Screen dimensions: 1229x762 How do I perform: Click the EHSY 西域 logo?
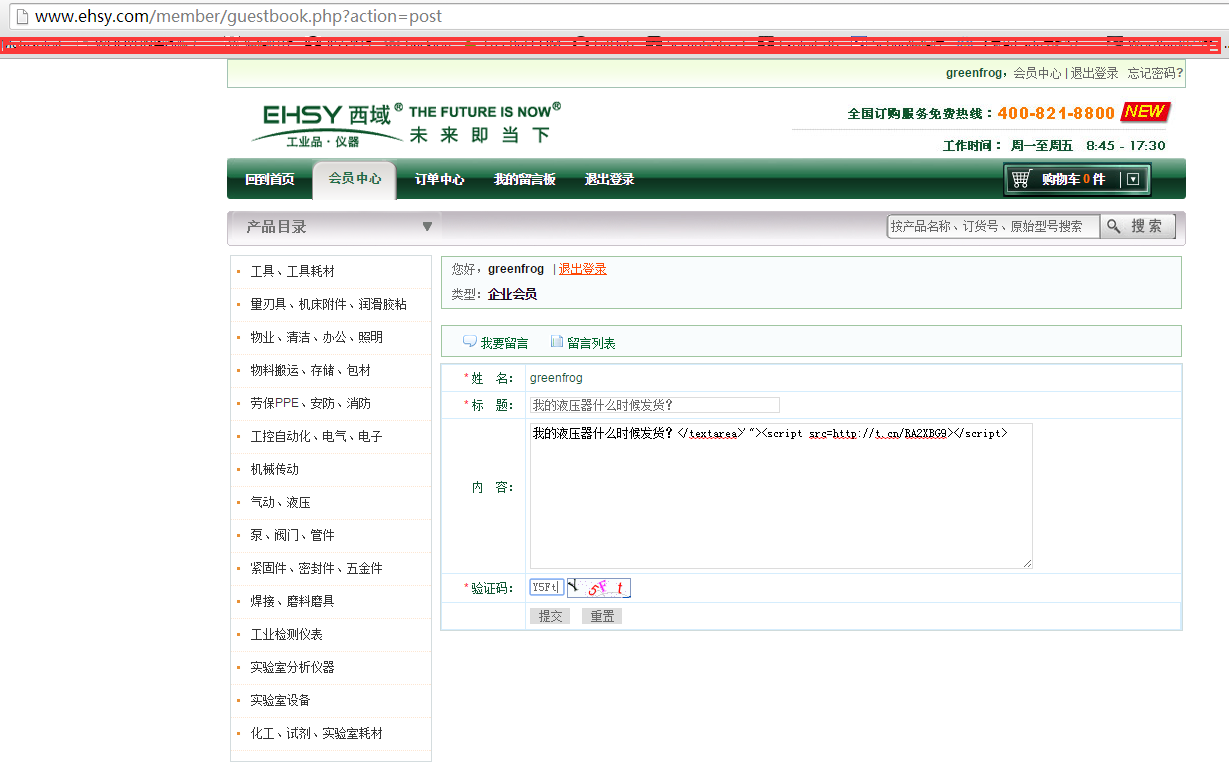coord(328,125)
